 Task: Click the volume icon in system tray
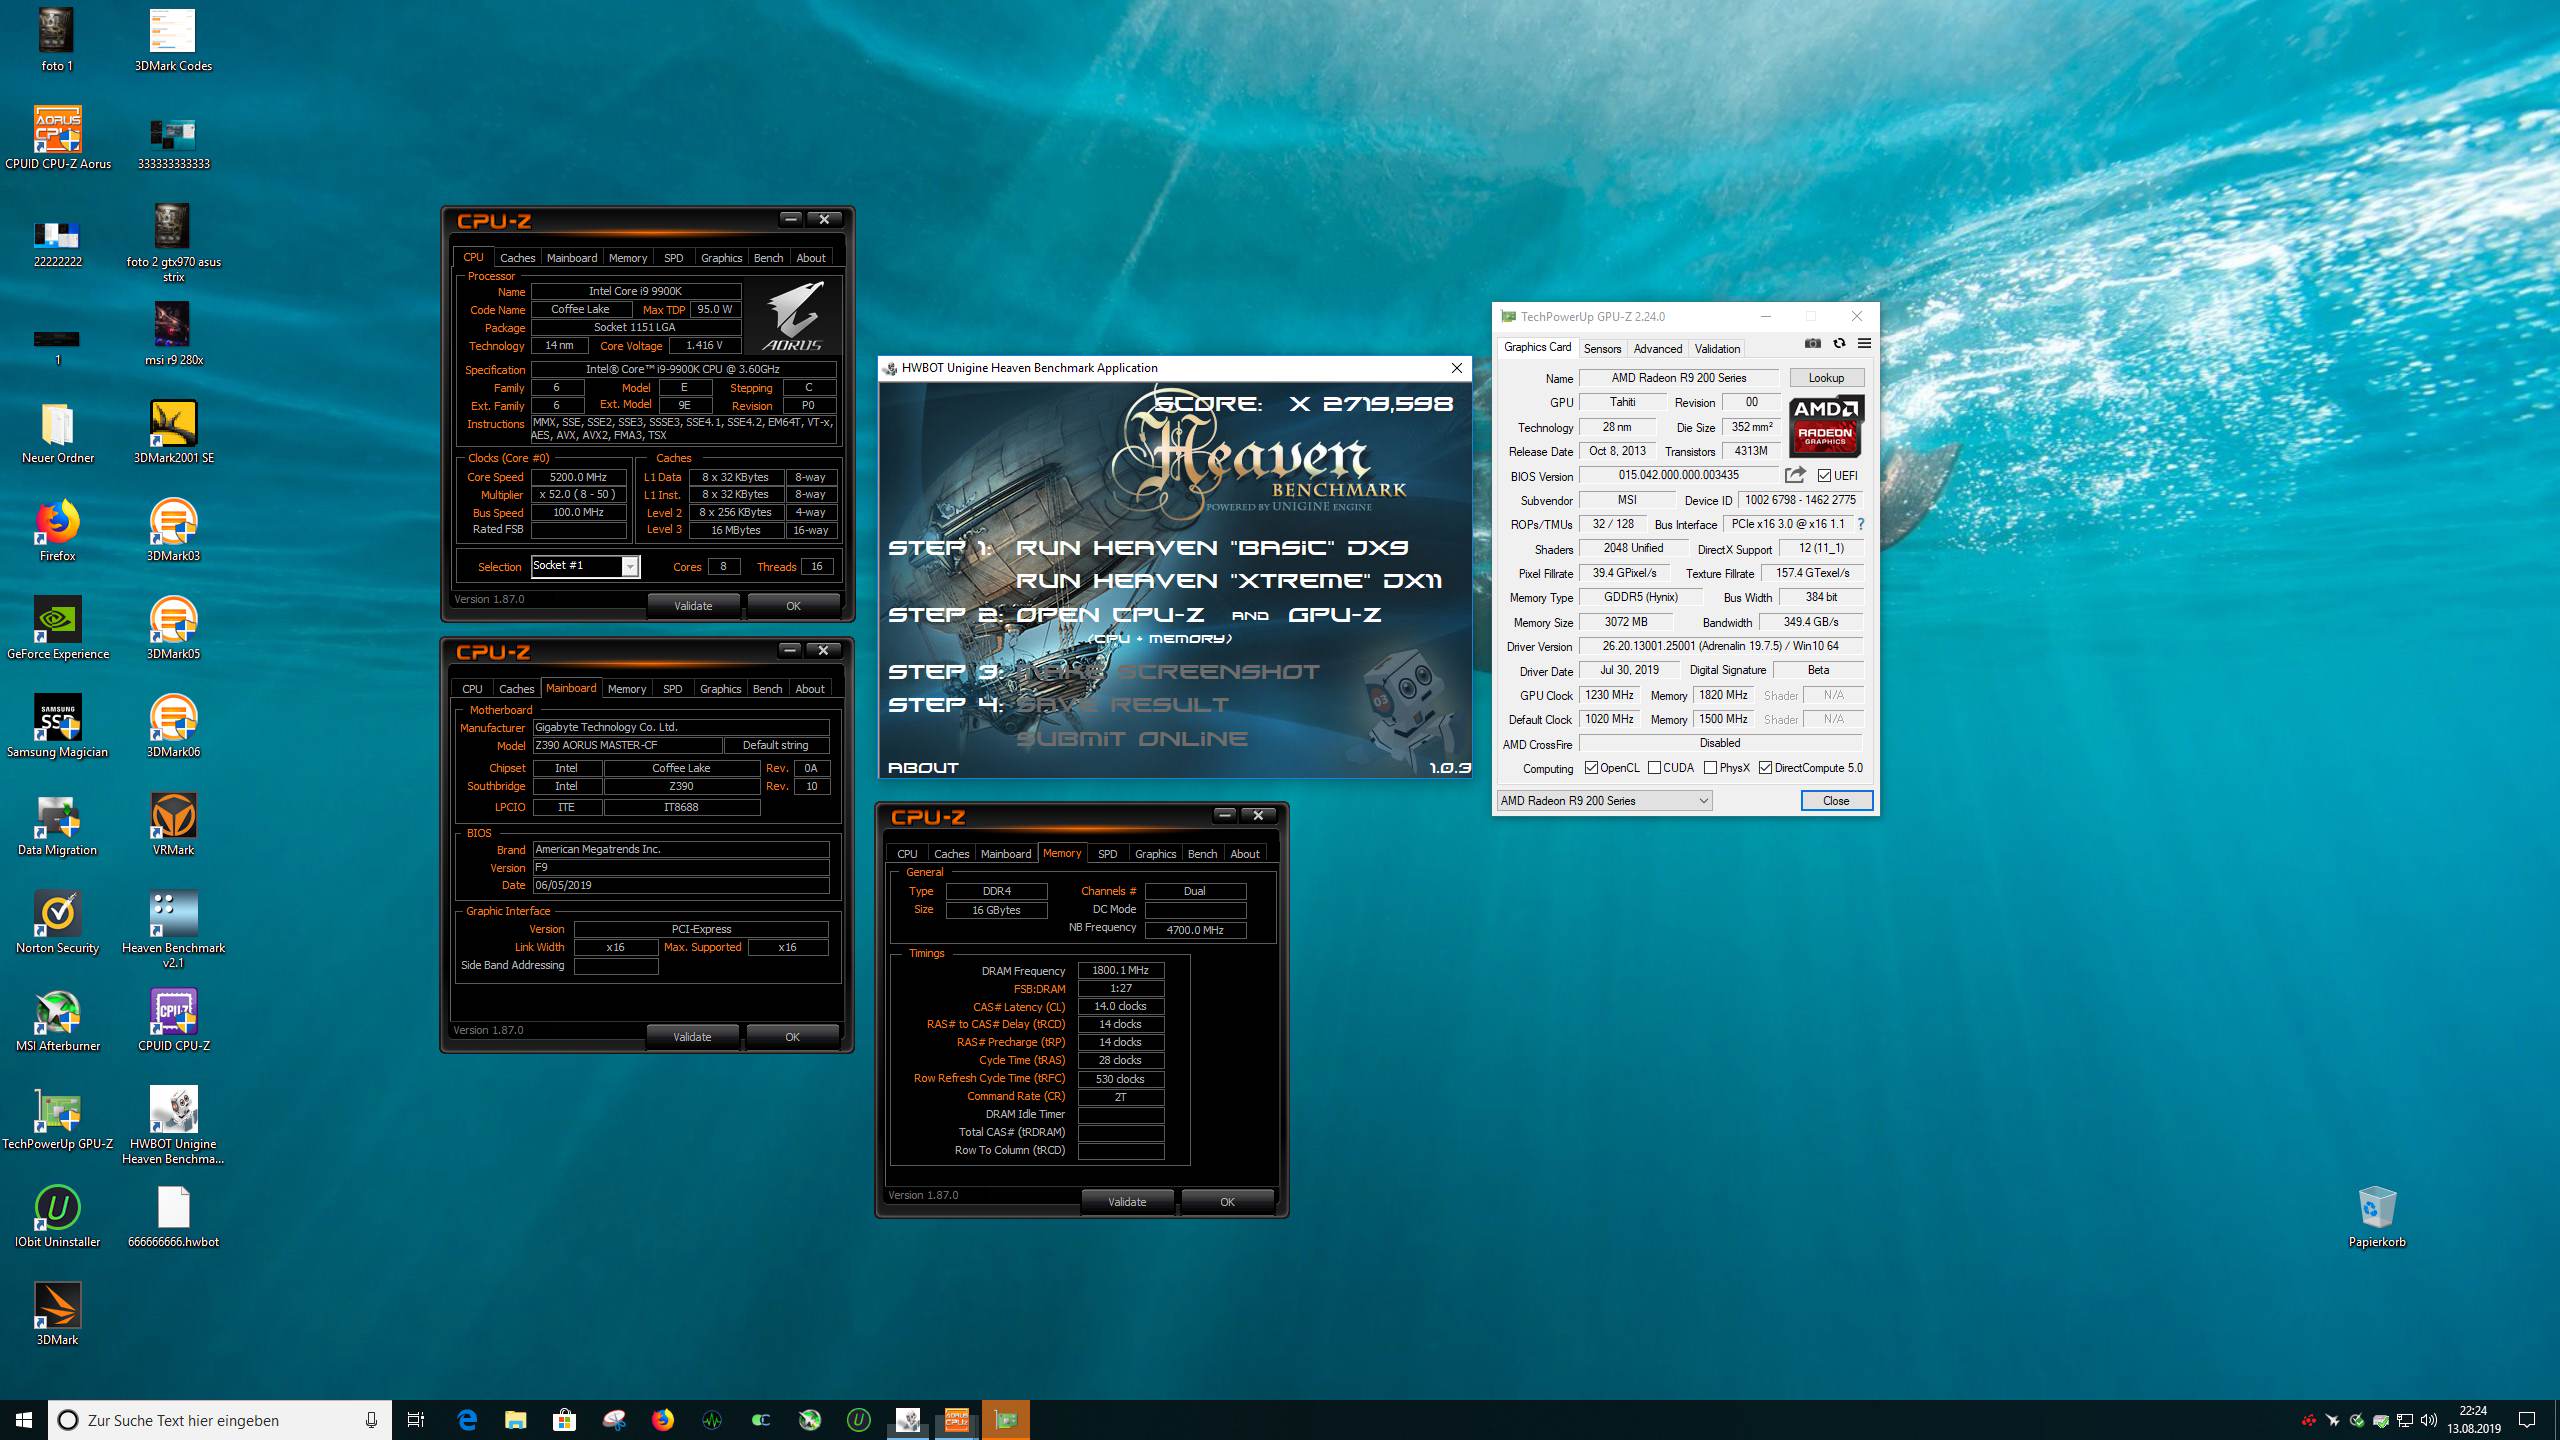[x=2430, y=1420]
